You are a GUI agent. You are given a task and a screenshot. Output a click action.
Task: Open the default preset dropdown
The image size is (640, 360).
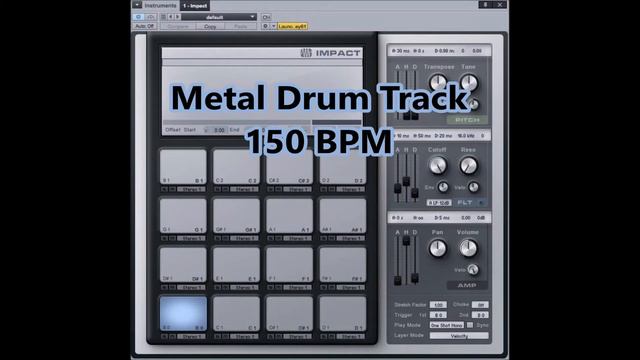[x=219, y=17]
